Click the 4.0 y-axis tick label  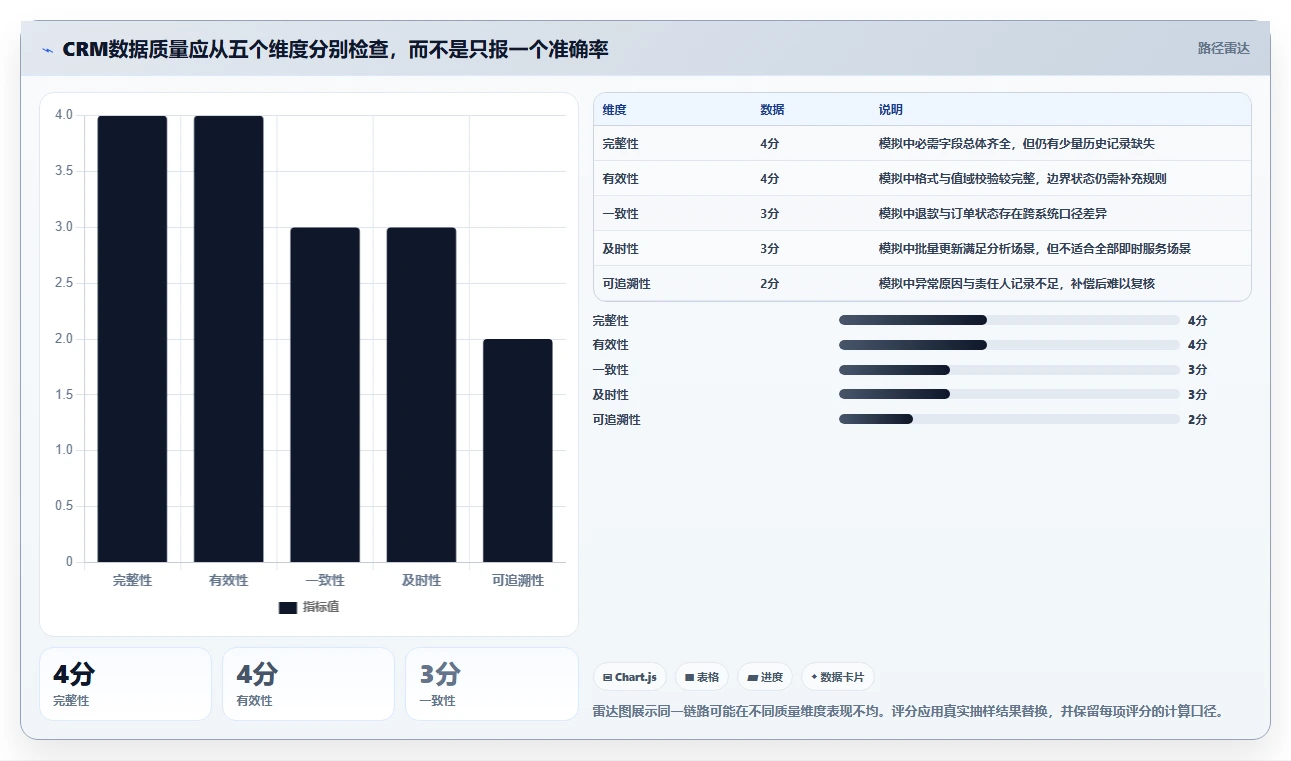pyautogui.click(x=64, y=115)
